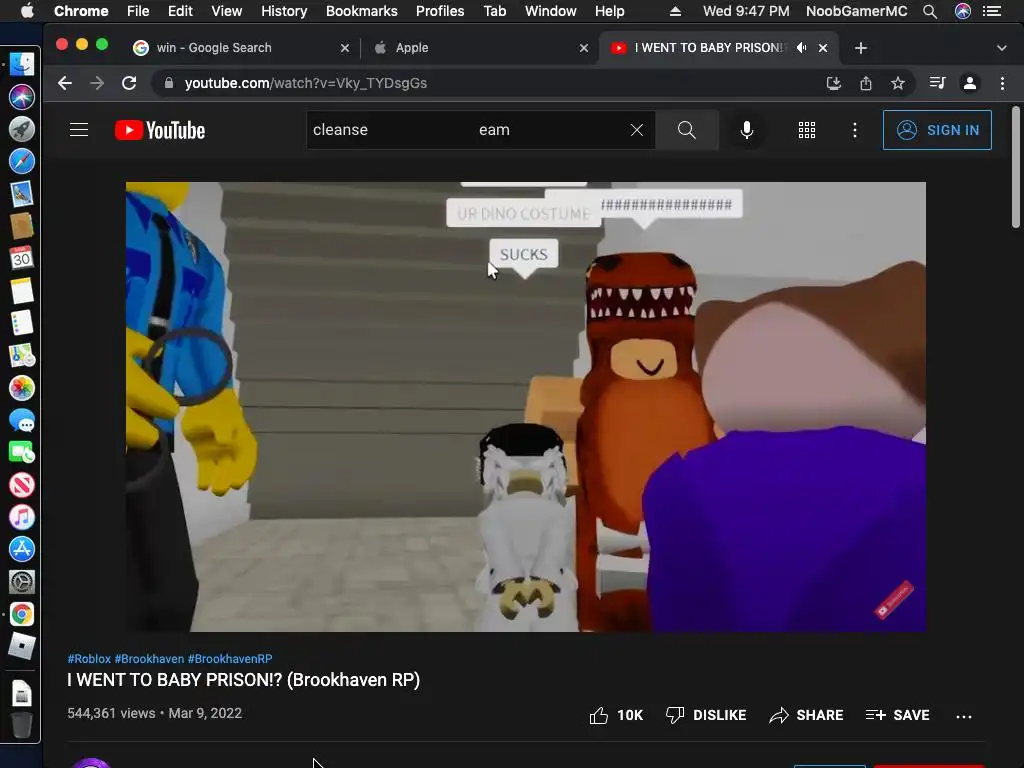Open Control Center in menu bar
This screenshot has height=768, width=1024.
click(x=992, y=11)
